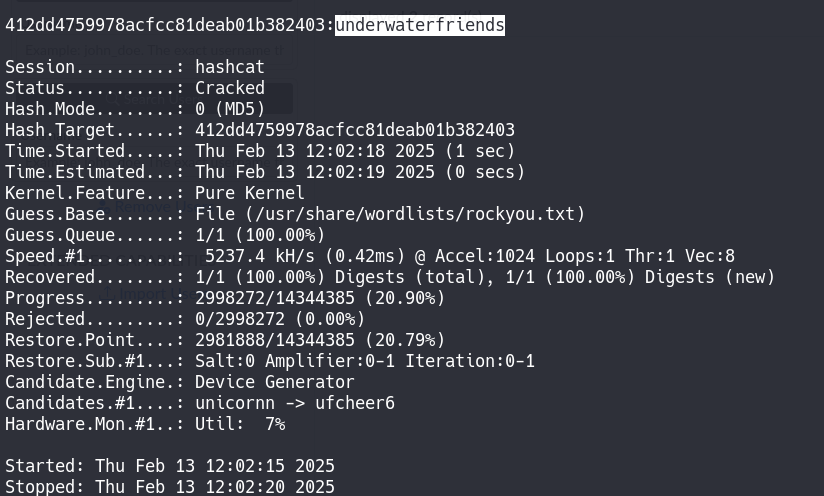824x496 pixels.
Task: Click the Rejected value 0/2998272
Action: [279, 319]
